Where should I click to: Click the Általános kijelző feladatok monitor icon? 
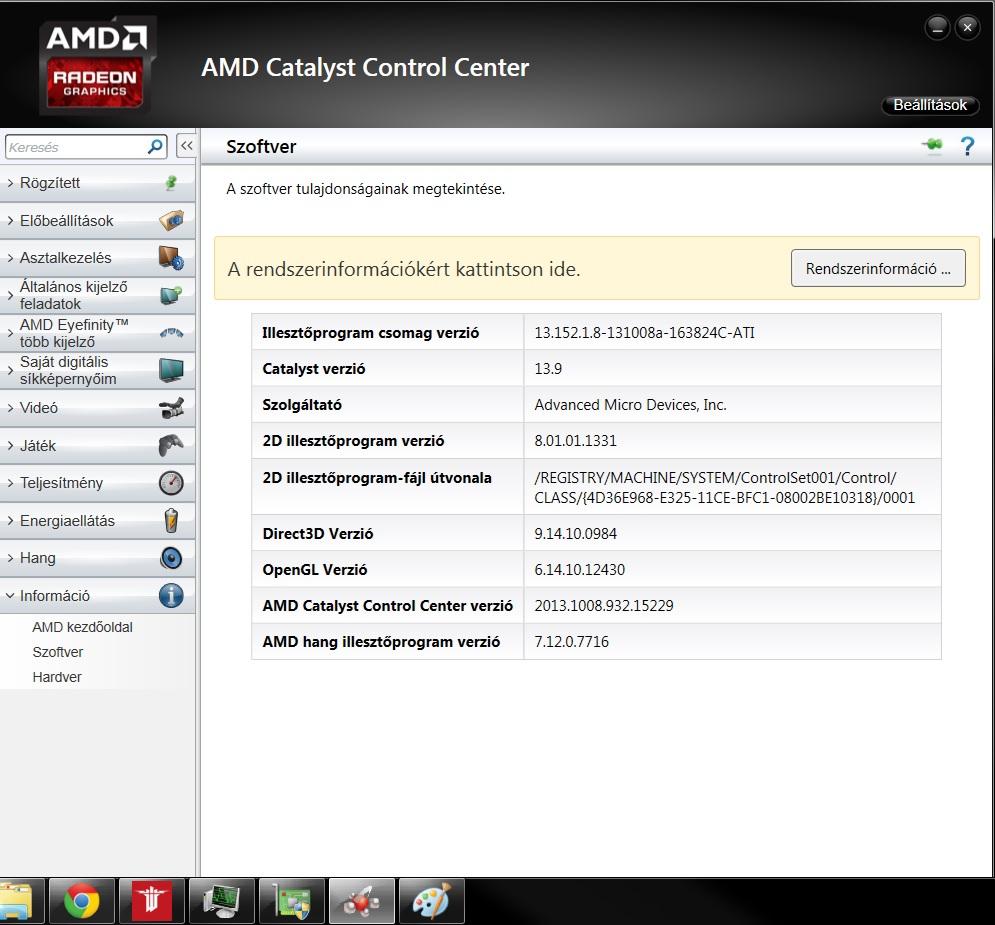[x=171, y=295]
